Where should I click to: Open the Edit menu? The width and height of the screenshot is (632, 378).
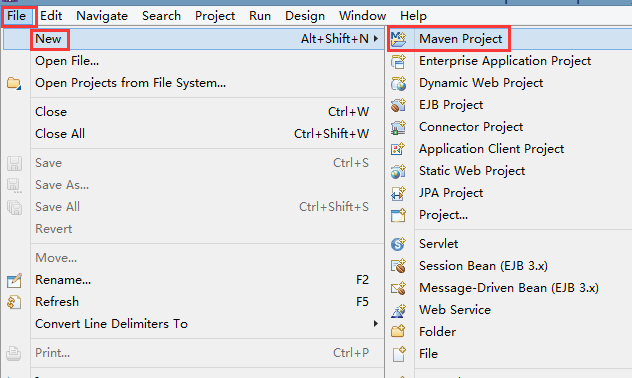tap(51, 16)
